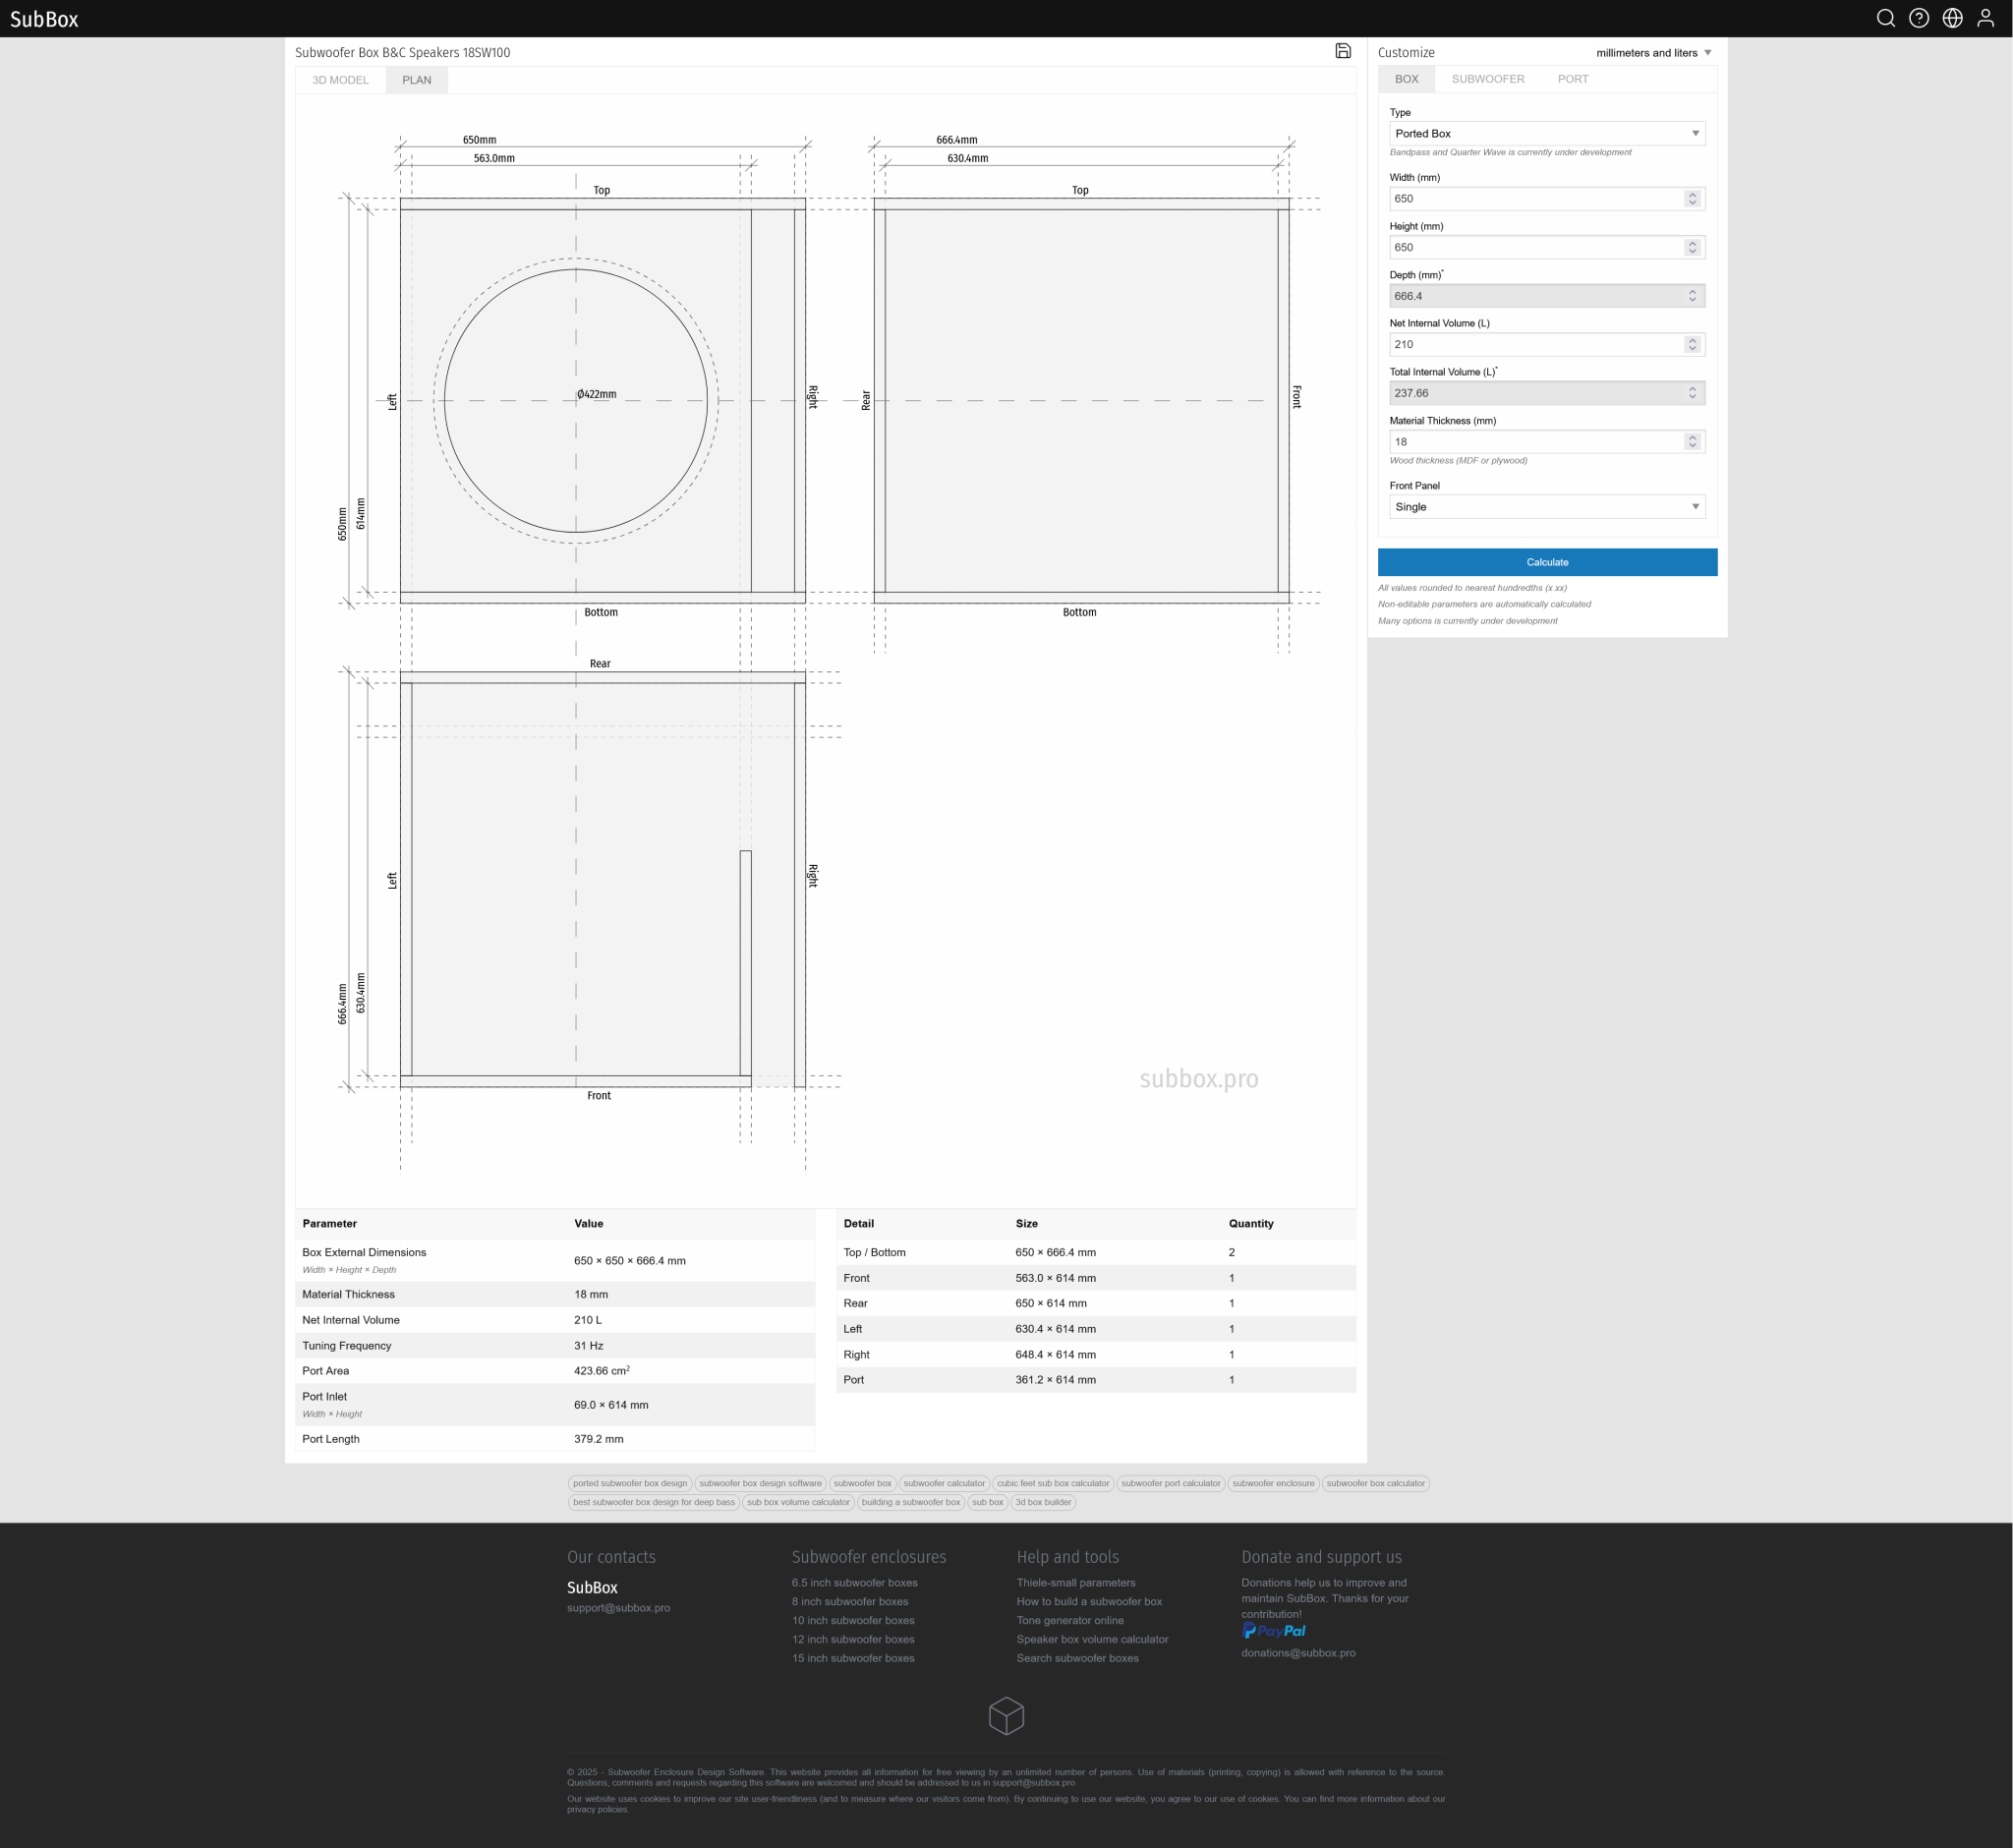Open How to build a subwoofer box link
The height and width of the screenshot is (1848, 2013).
[x=1089, y=1602]
